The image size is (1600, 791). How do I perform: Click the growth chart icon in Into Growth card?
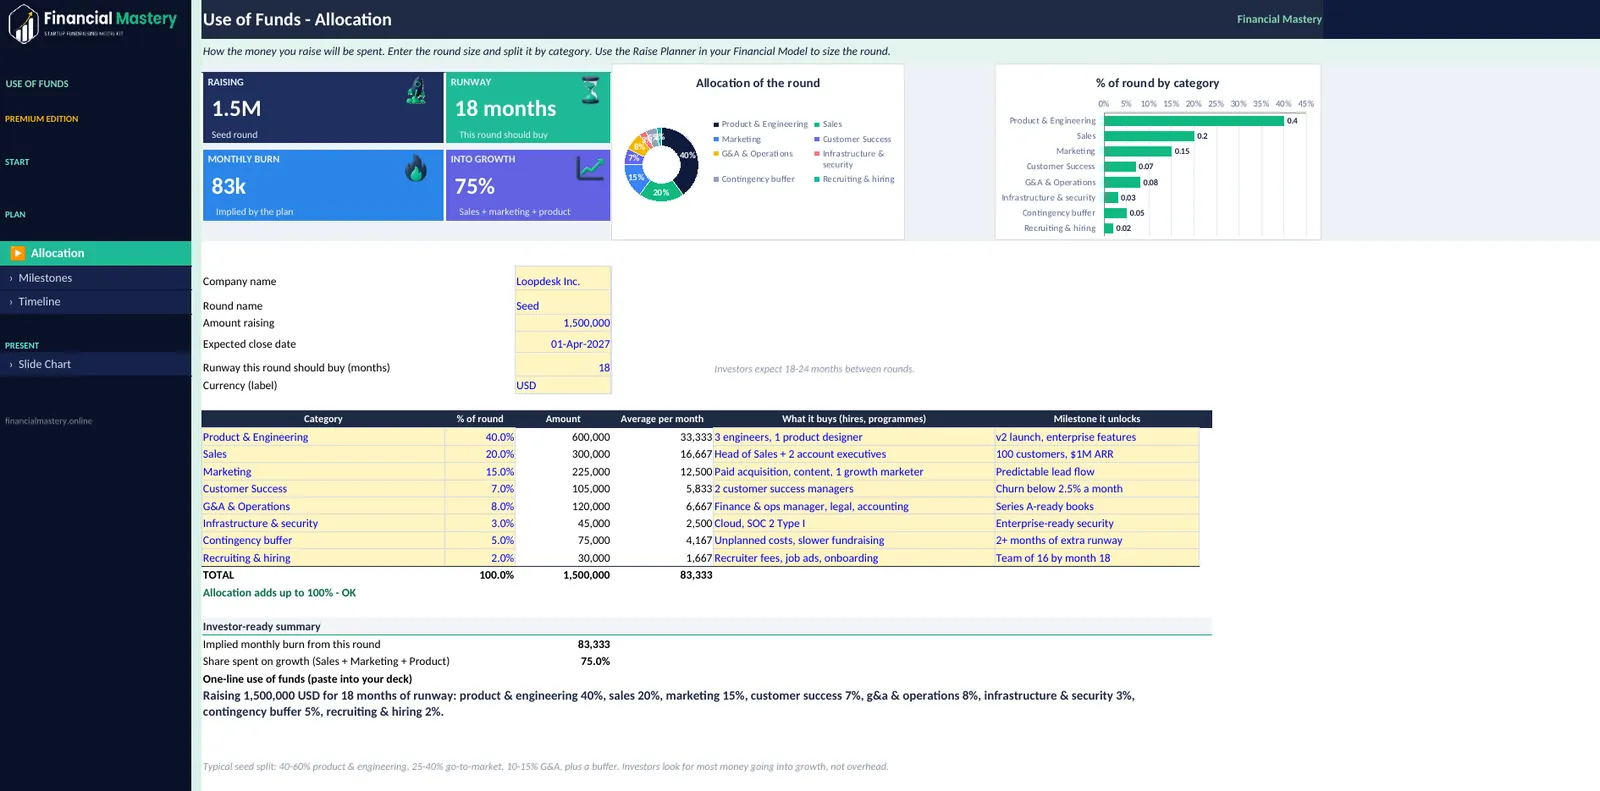(x=590, y=168)
